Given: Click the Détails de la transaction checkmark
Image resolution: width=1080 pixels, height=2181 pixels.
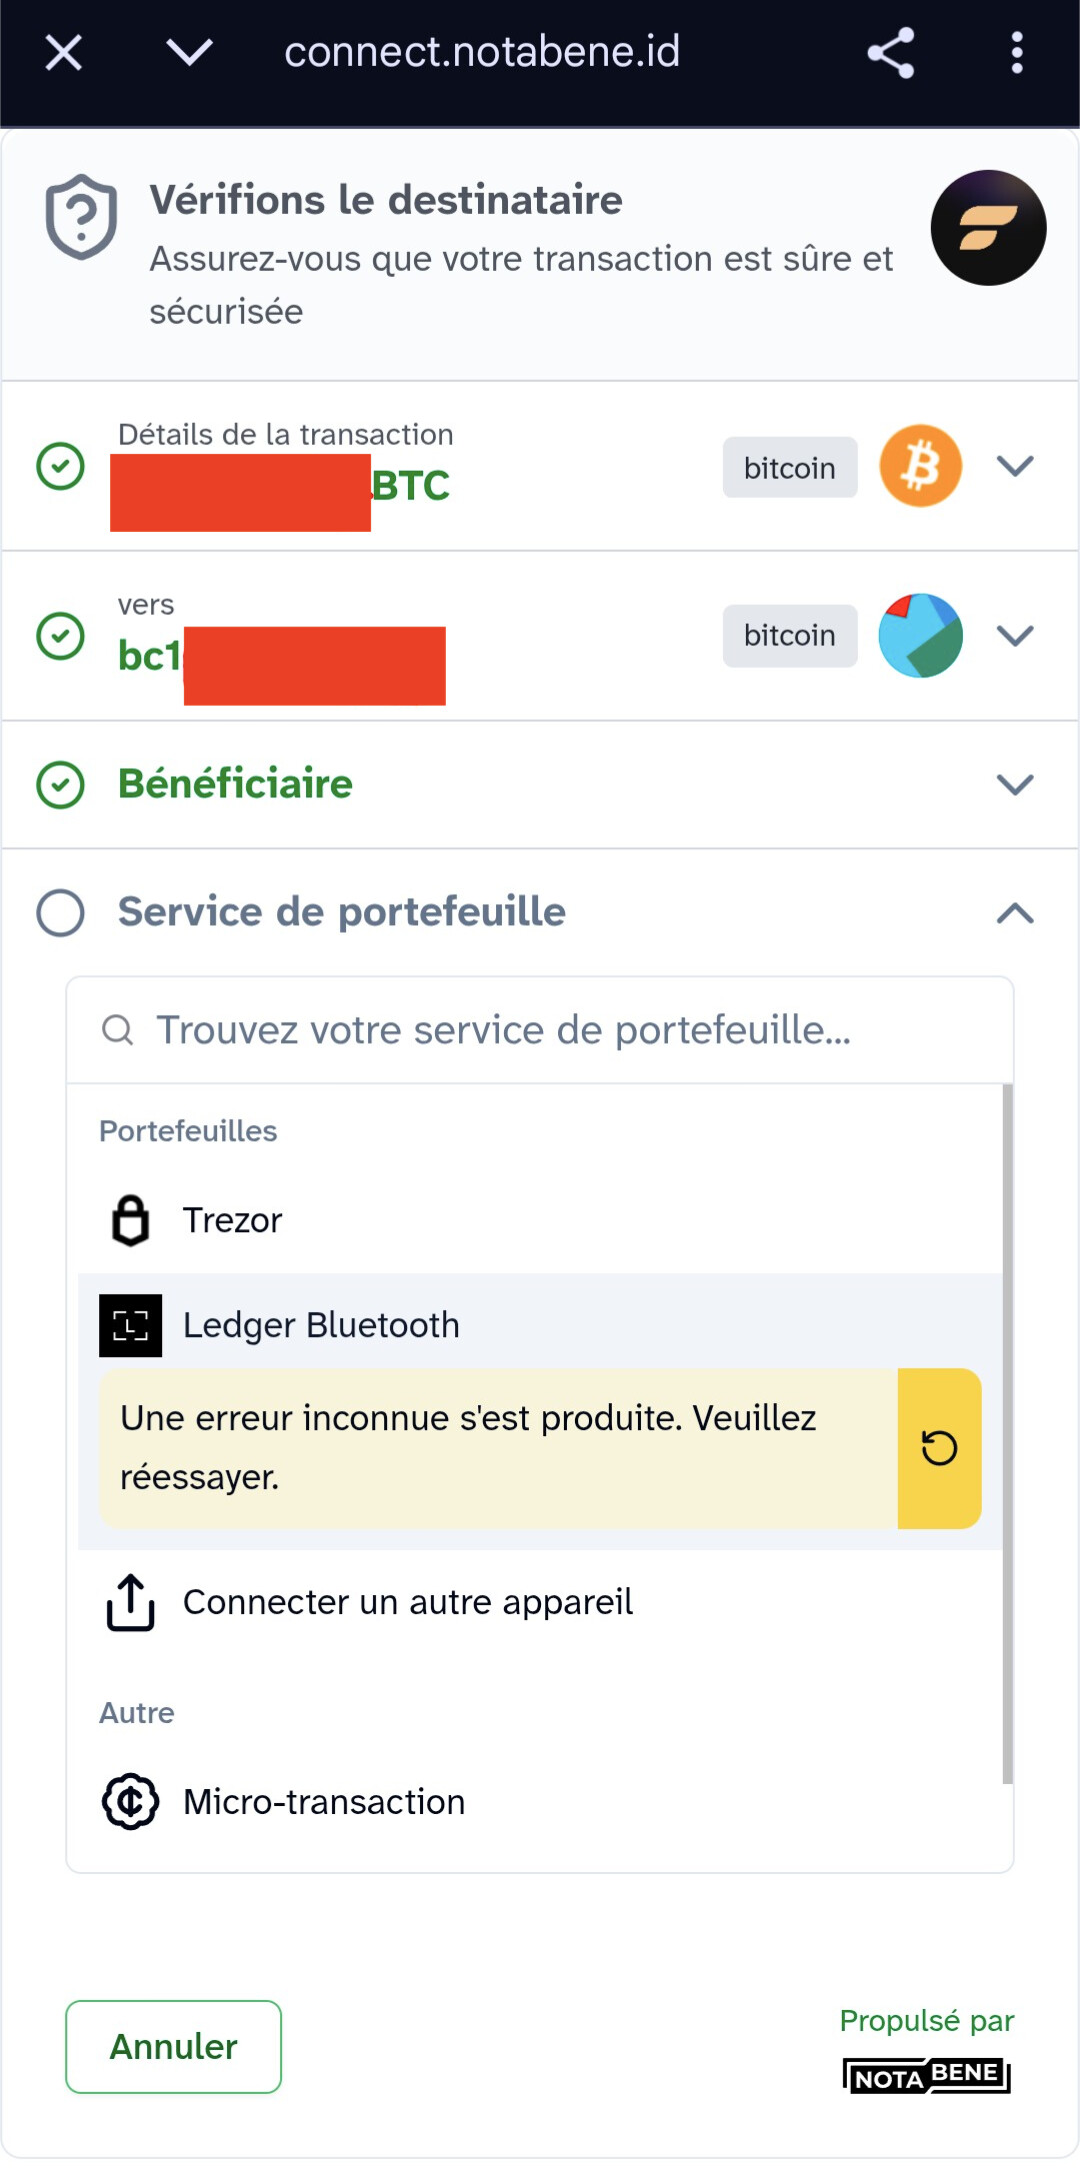Looking at the screenshot, I should [x=60, y=466].
